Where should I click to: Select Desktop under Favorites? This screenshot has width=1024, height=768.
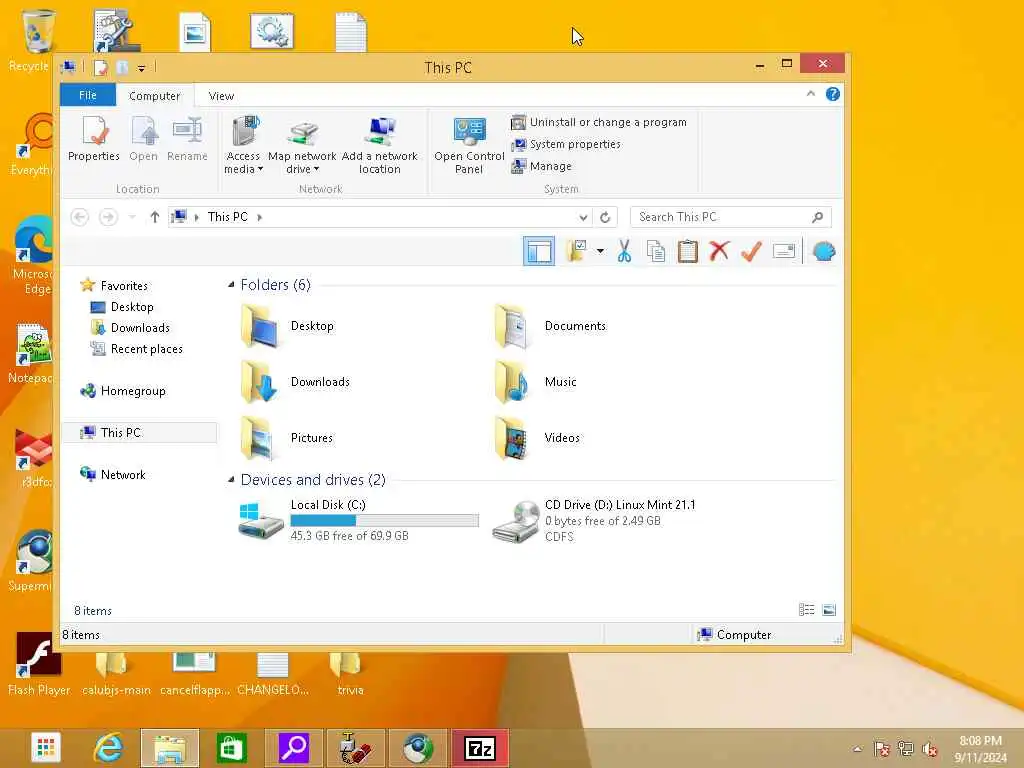pos(122,307)
